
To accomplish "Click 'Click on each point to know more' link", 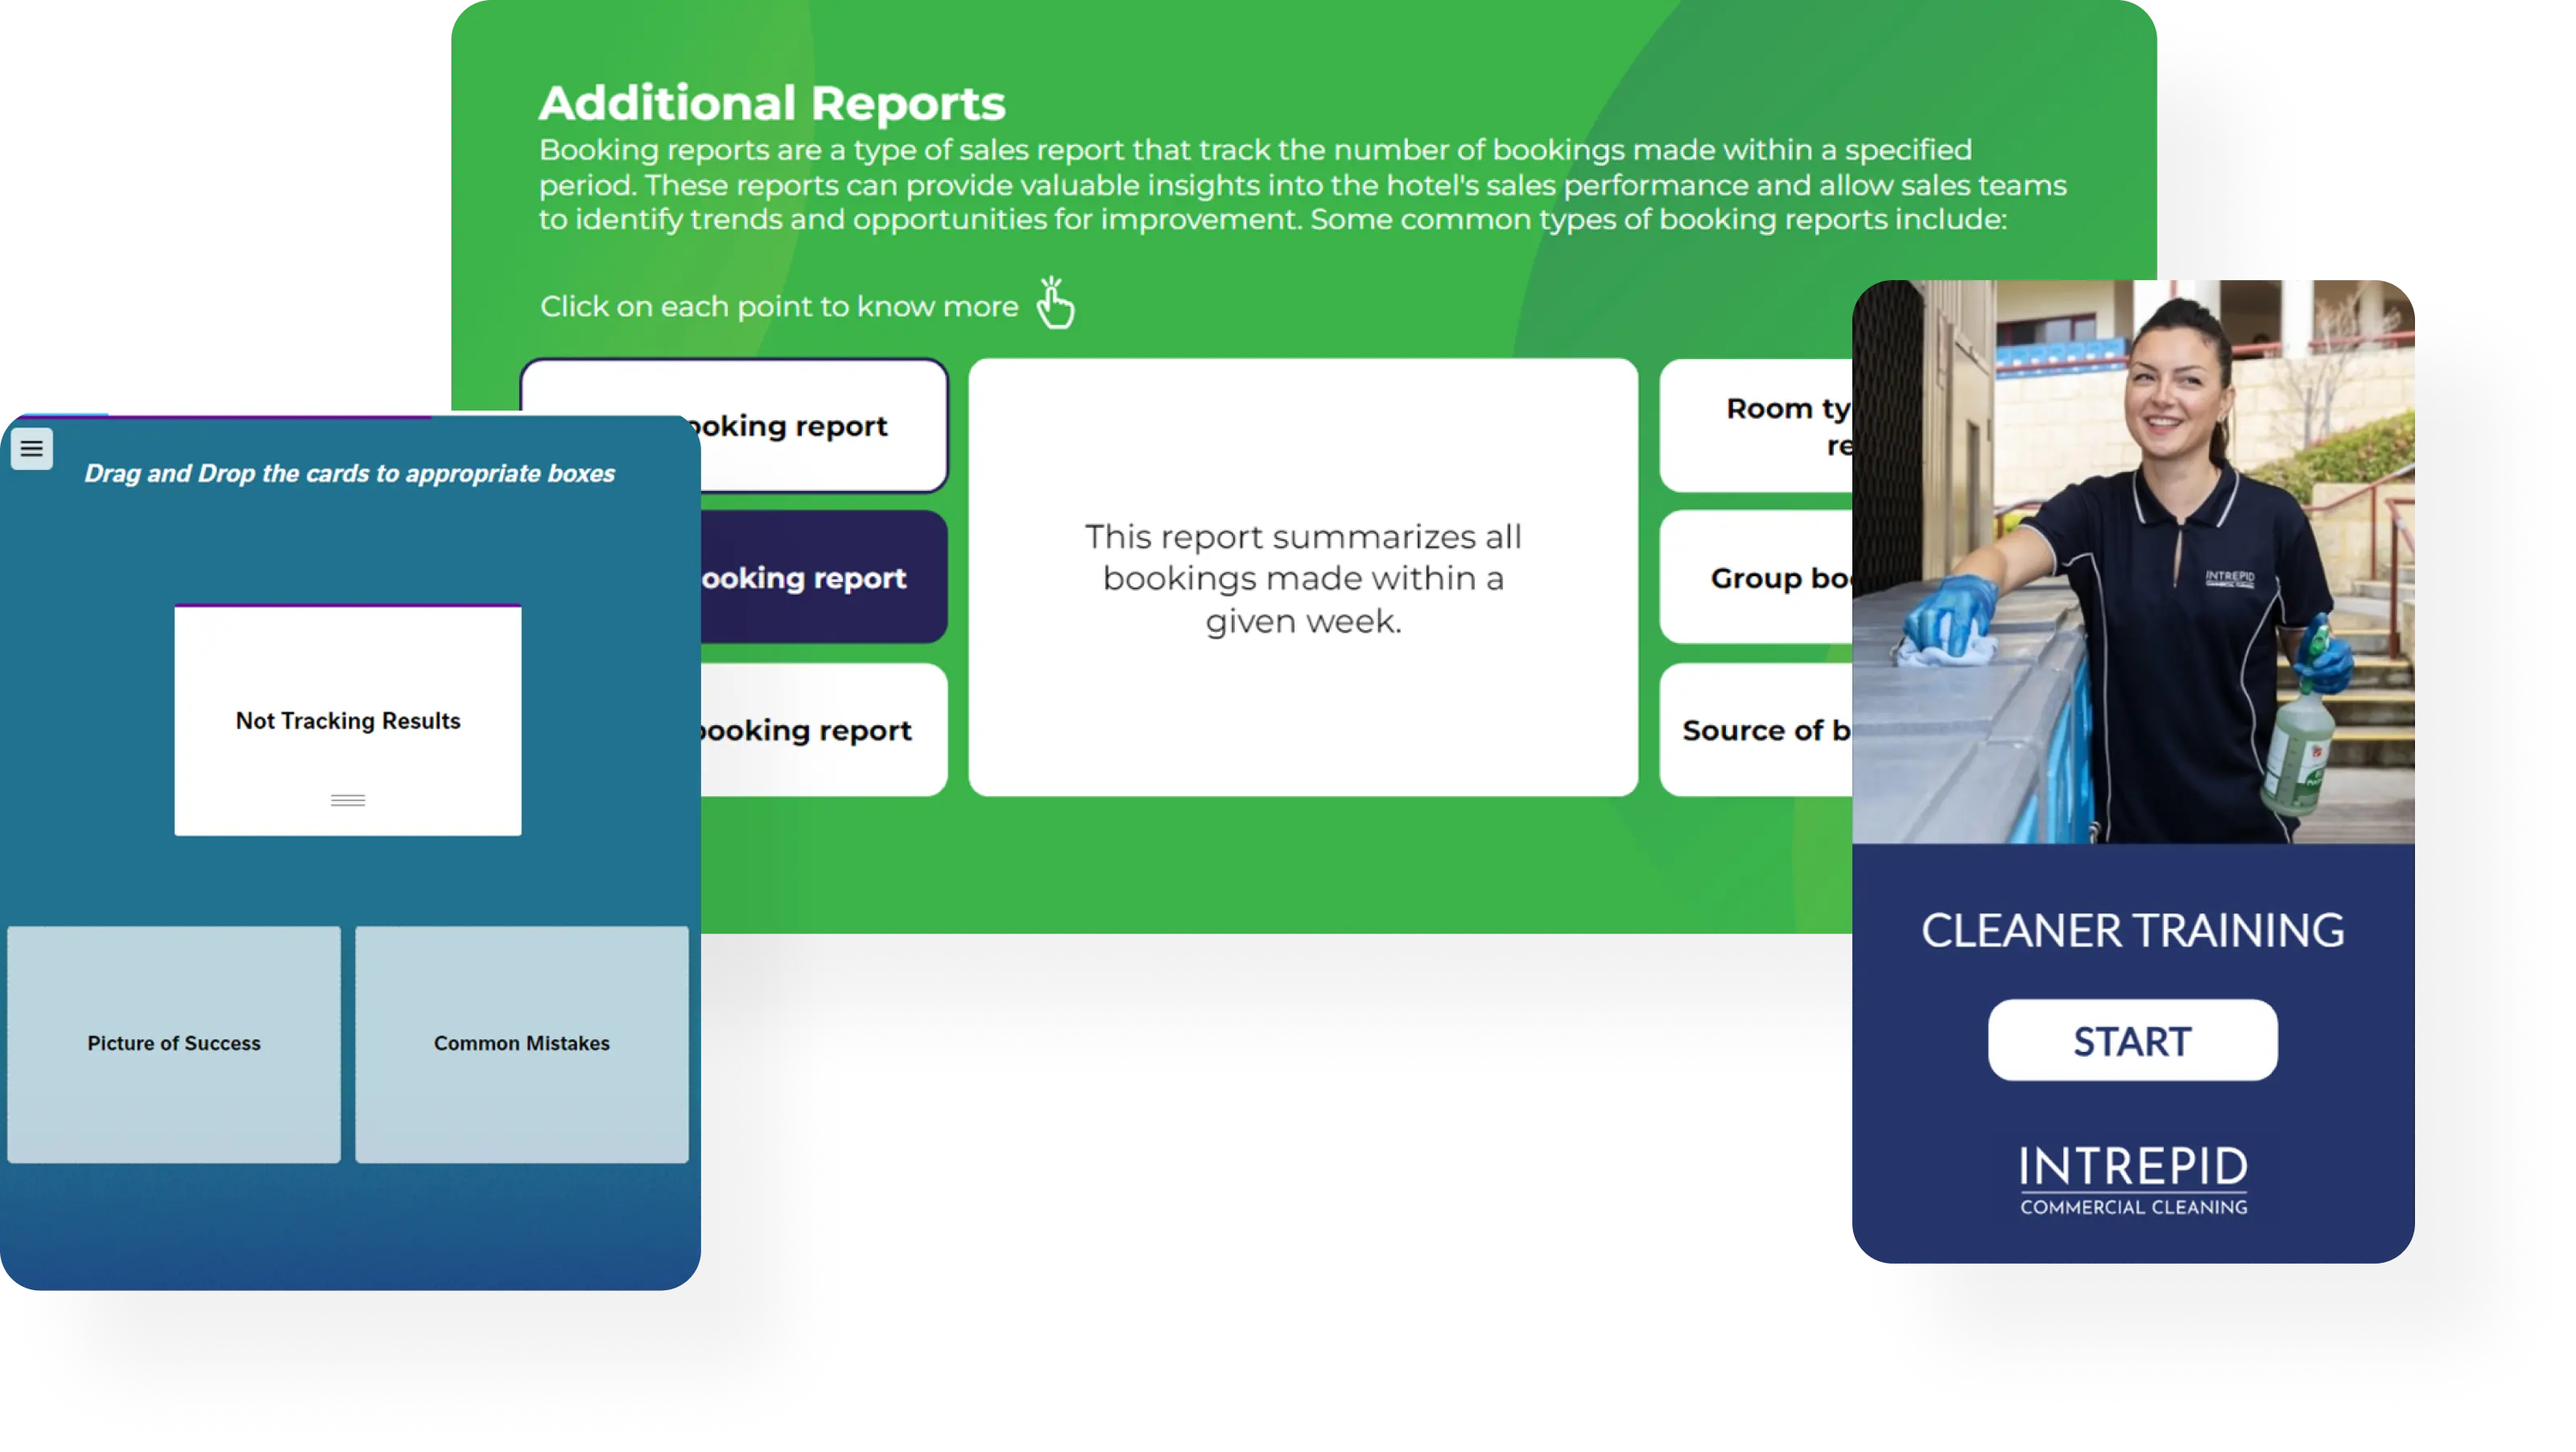I will coord(778,304).
